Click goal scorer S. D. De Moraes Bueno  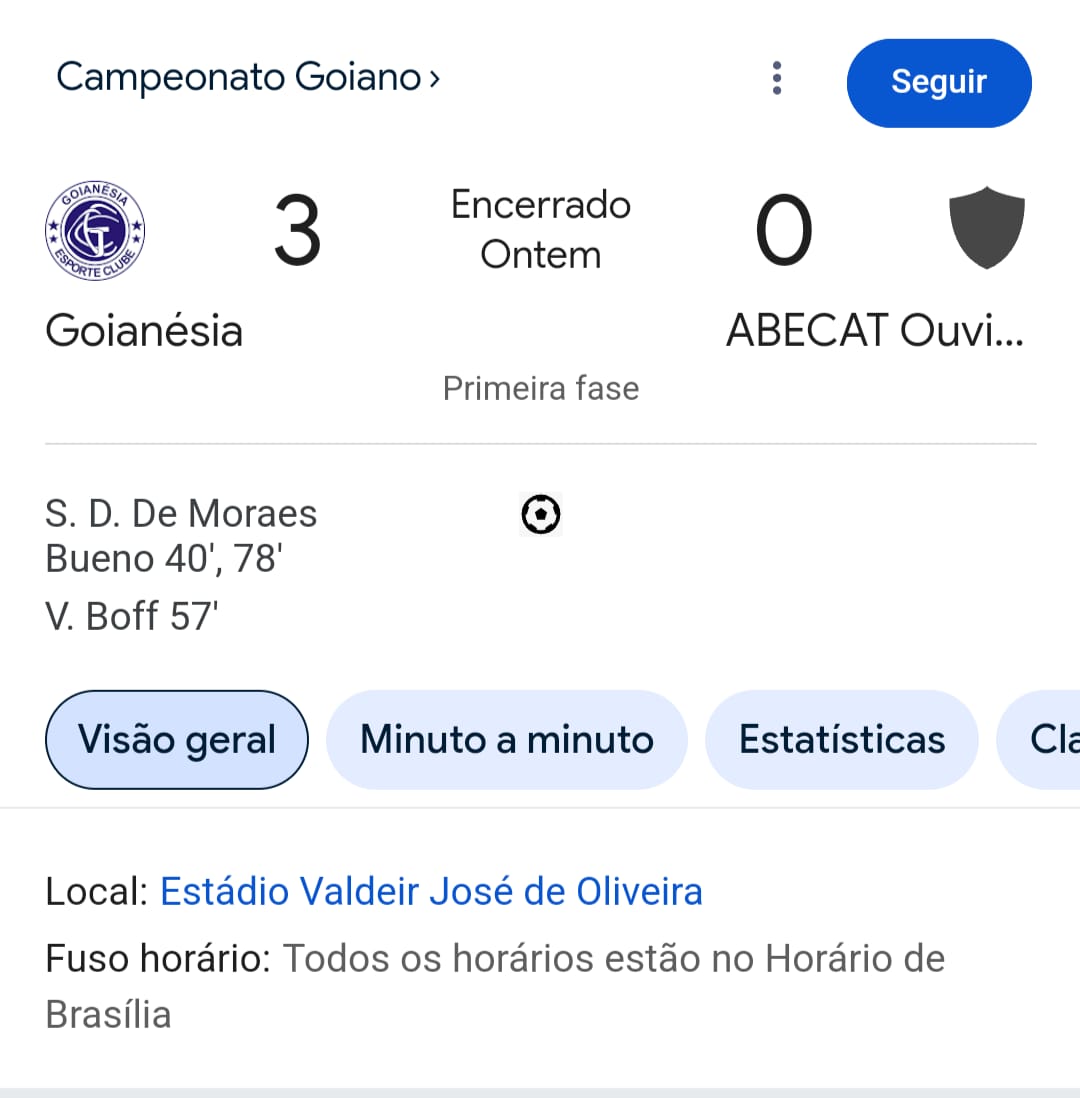181,536
